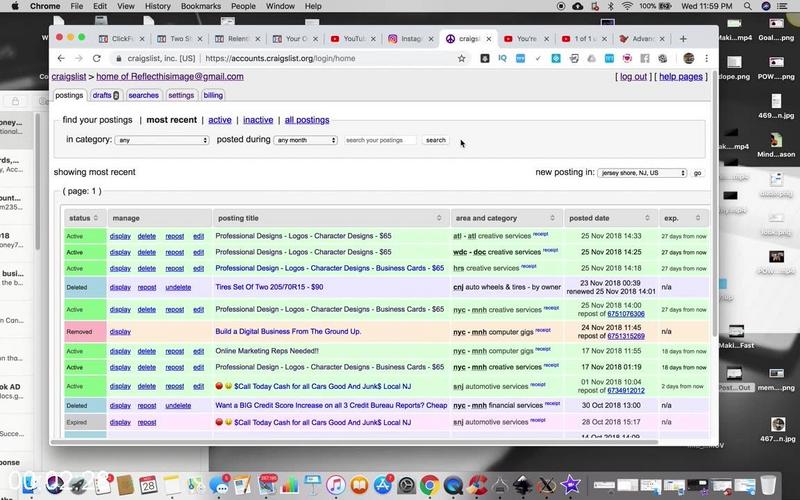800x500 pixels.
Task: Open the People menu
Action: pyautogui.click(x=243, y=6)
